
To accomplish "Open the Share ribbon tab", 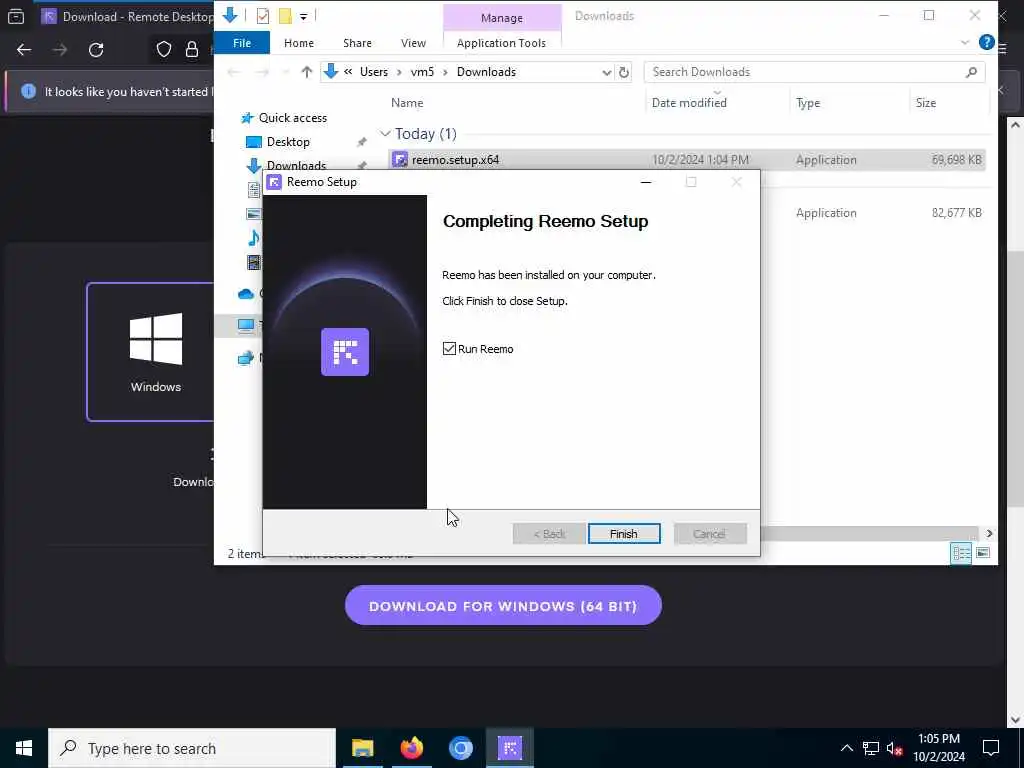I will (x=357, y=43).
